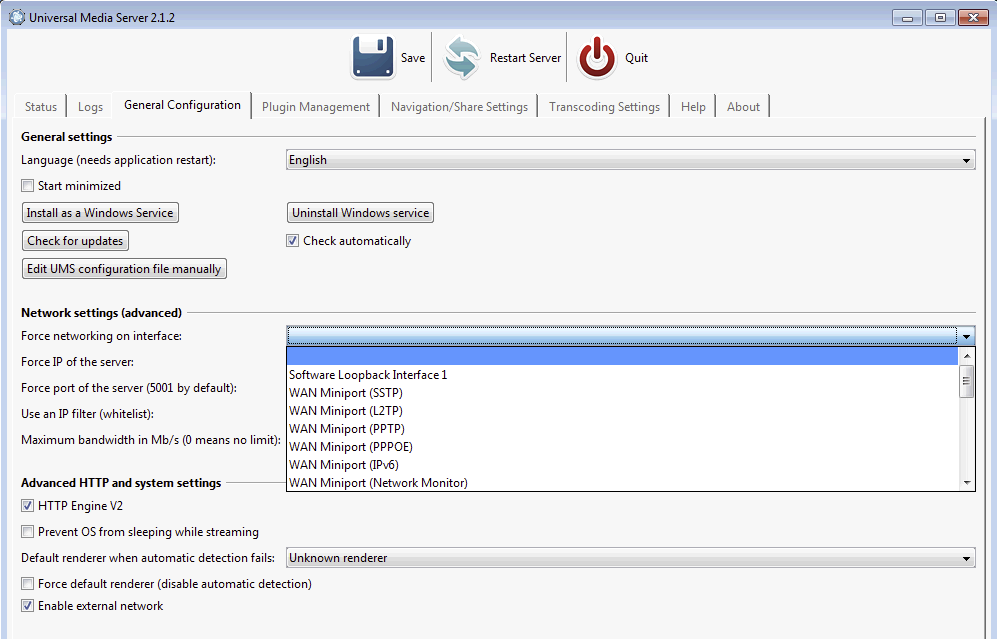Click the Check for updates button
Viewport: 997px width, 639px height.
75,241
